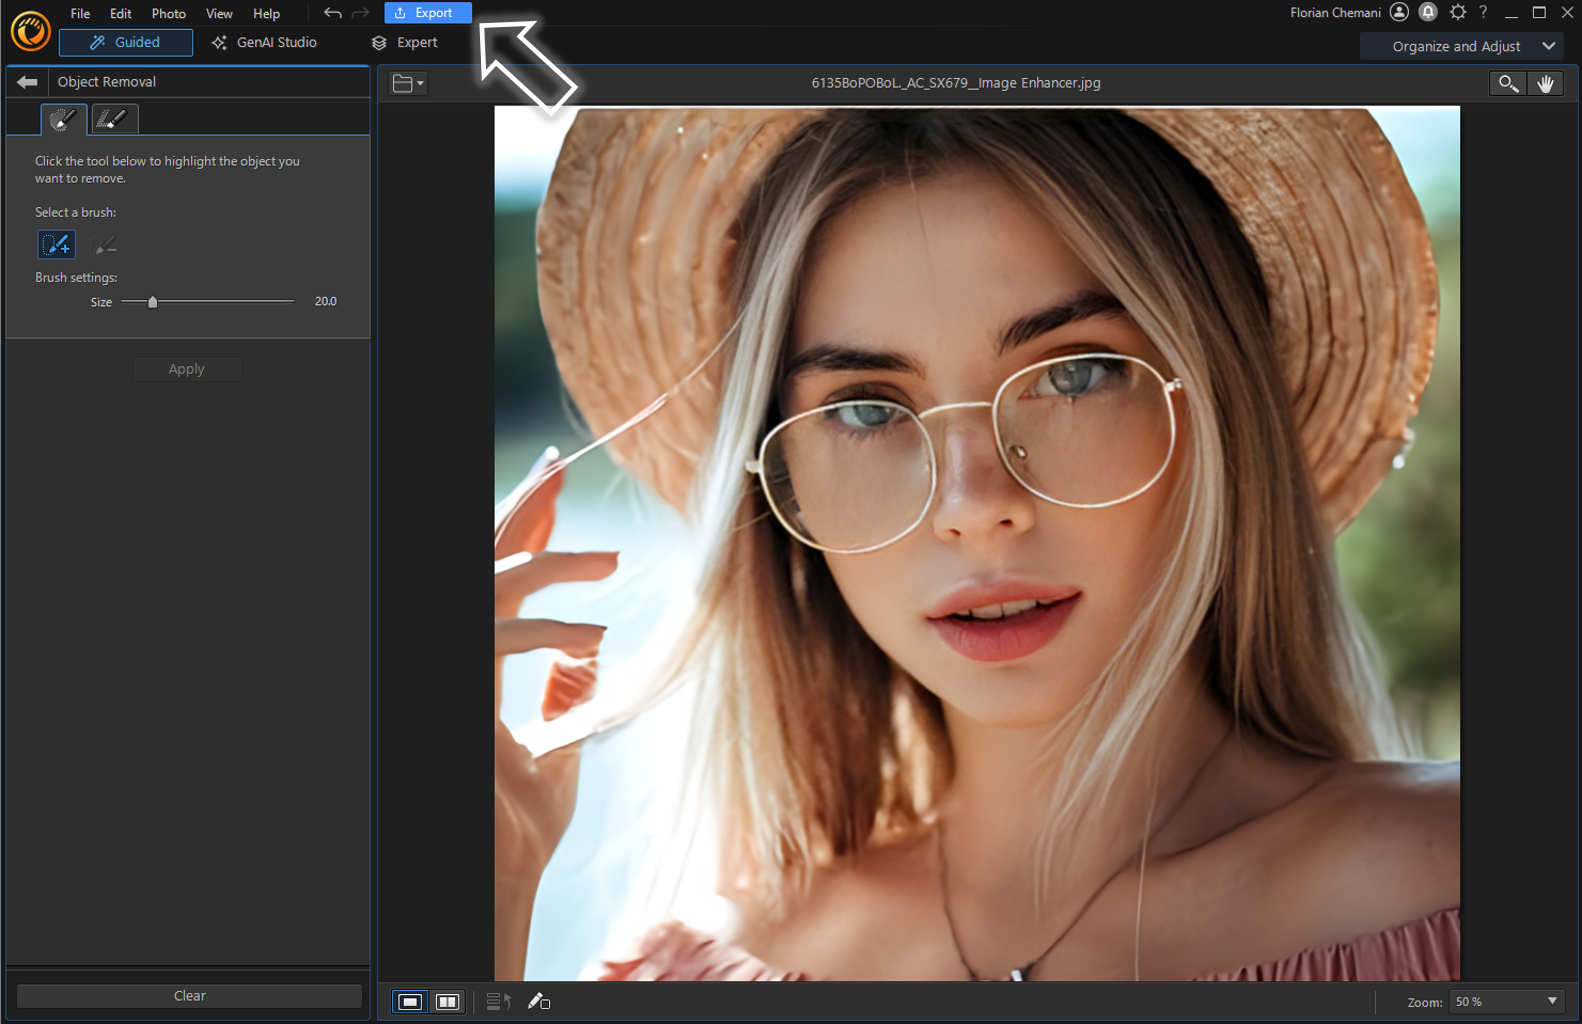
Task: Click the undo arrow icon
Action: (332, 13)
